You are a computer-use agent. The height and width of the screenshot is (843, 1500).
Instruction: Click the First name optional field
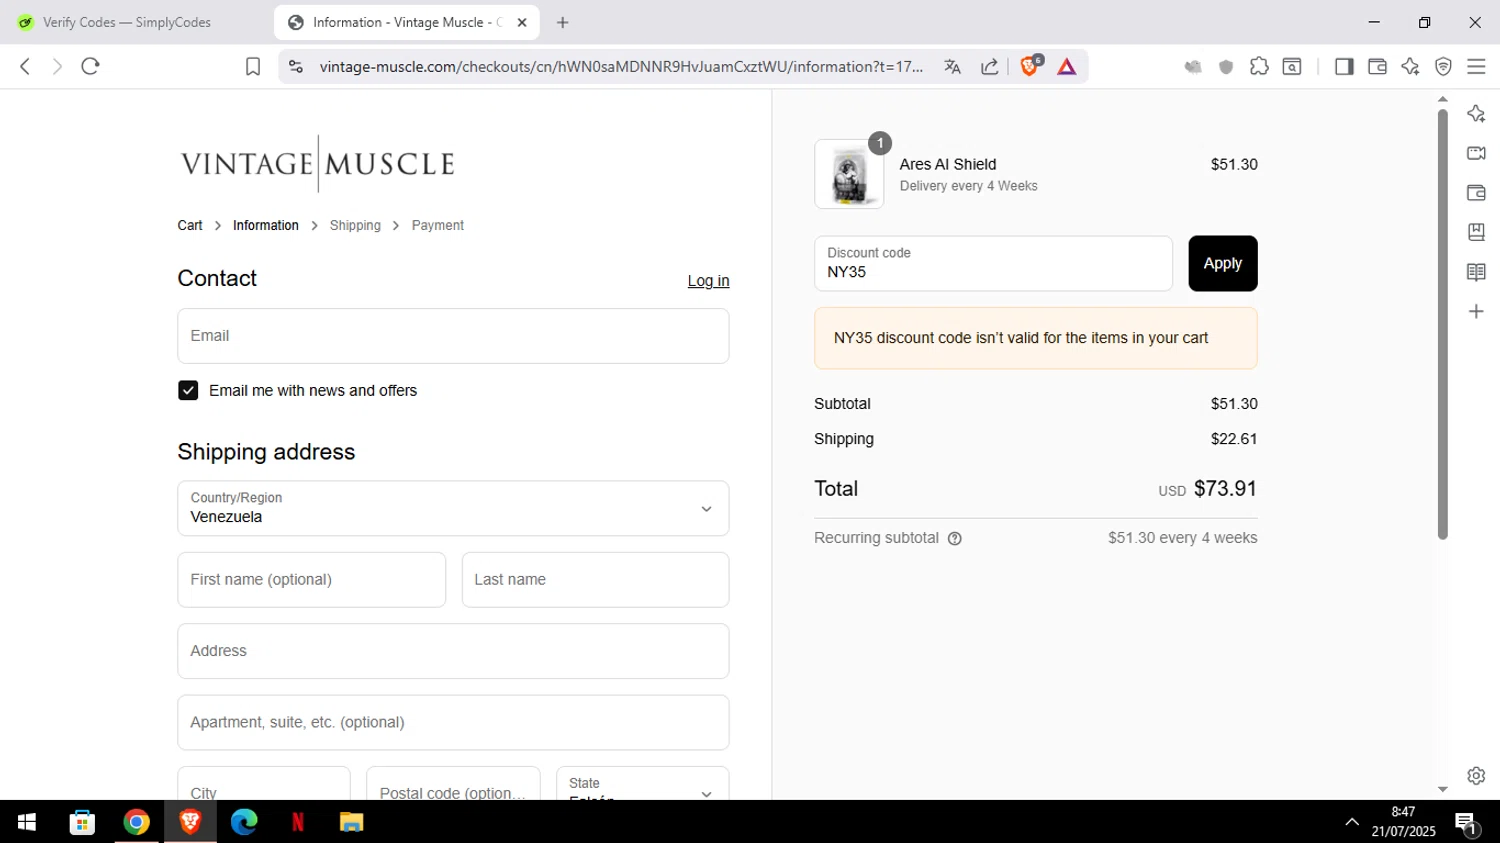tap(311, 580)
